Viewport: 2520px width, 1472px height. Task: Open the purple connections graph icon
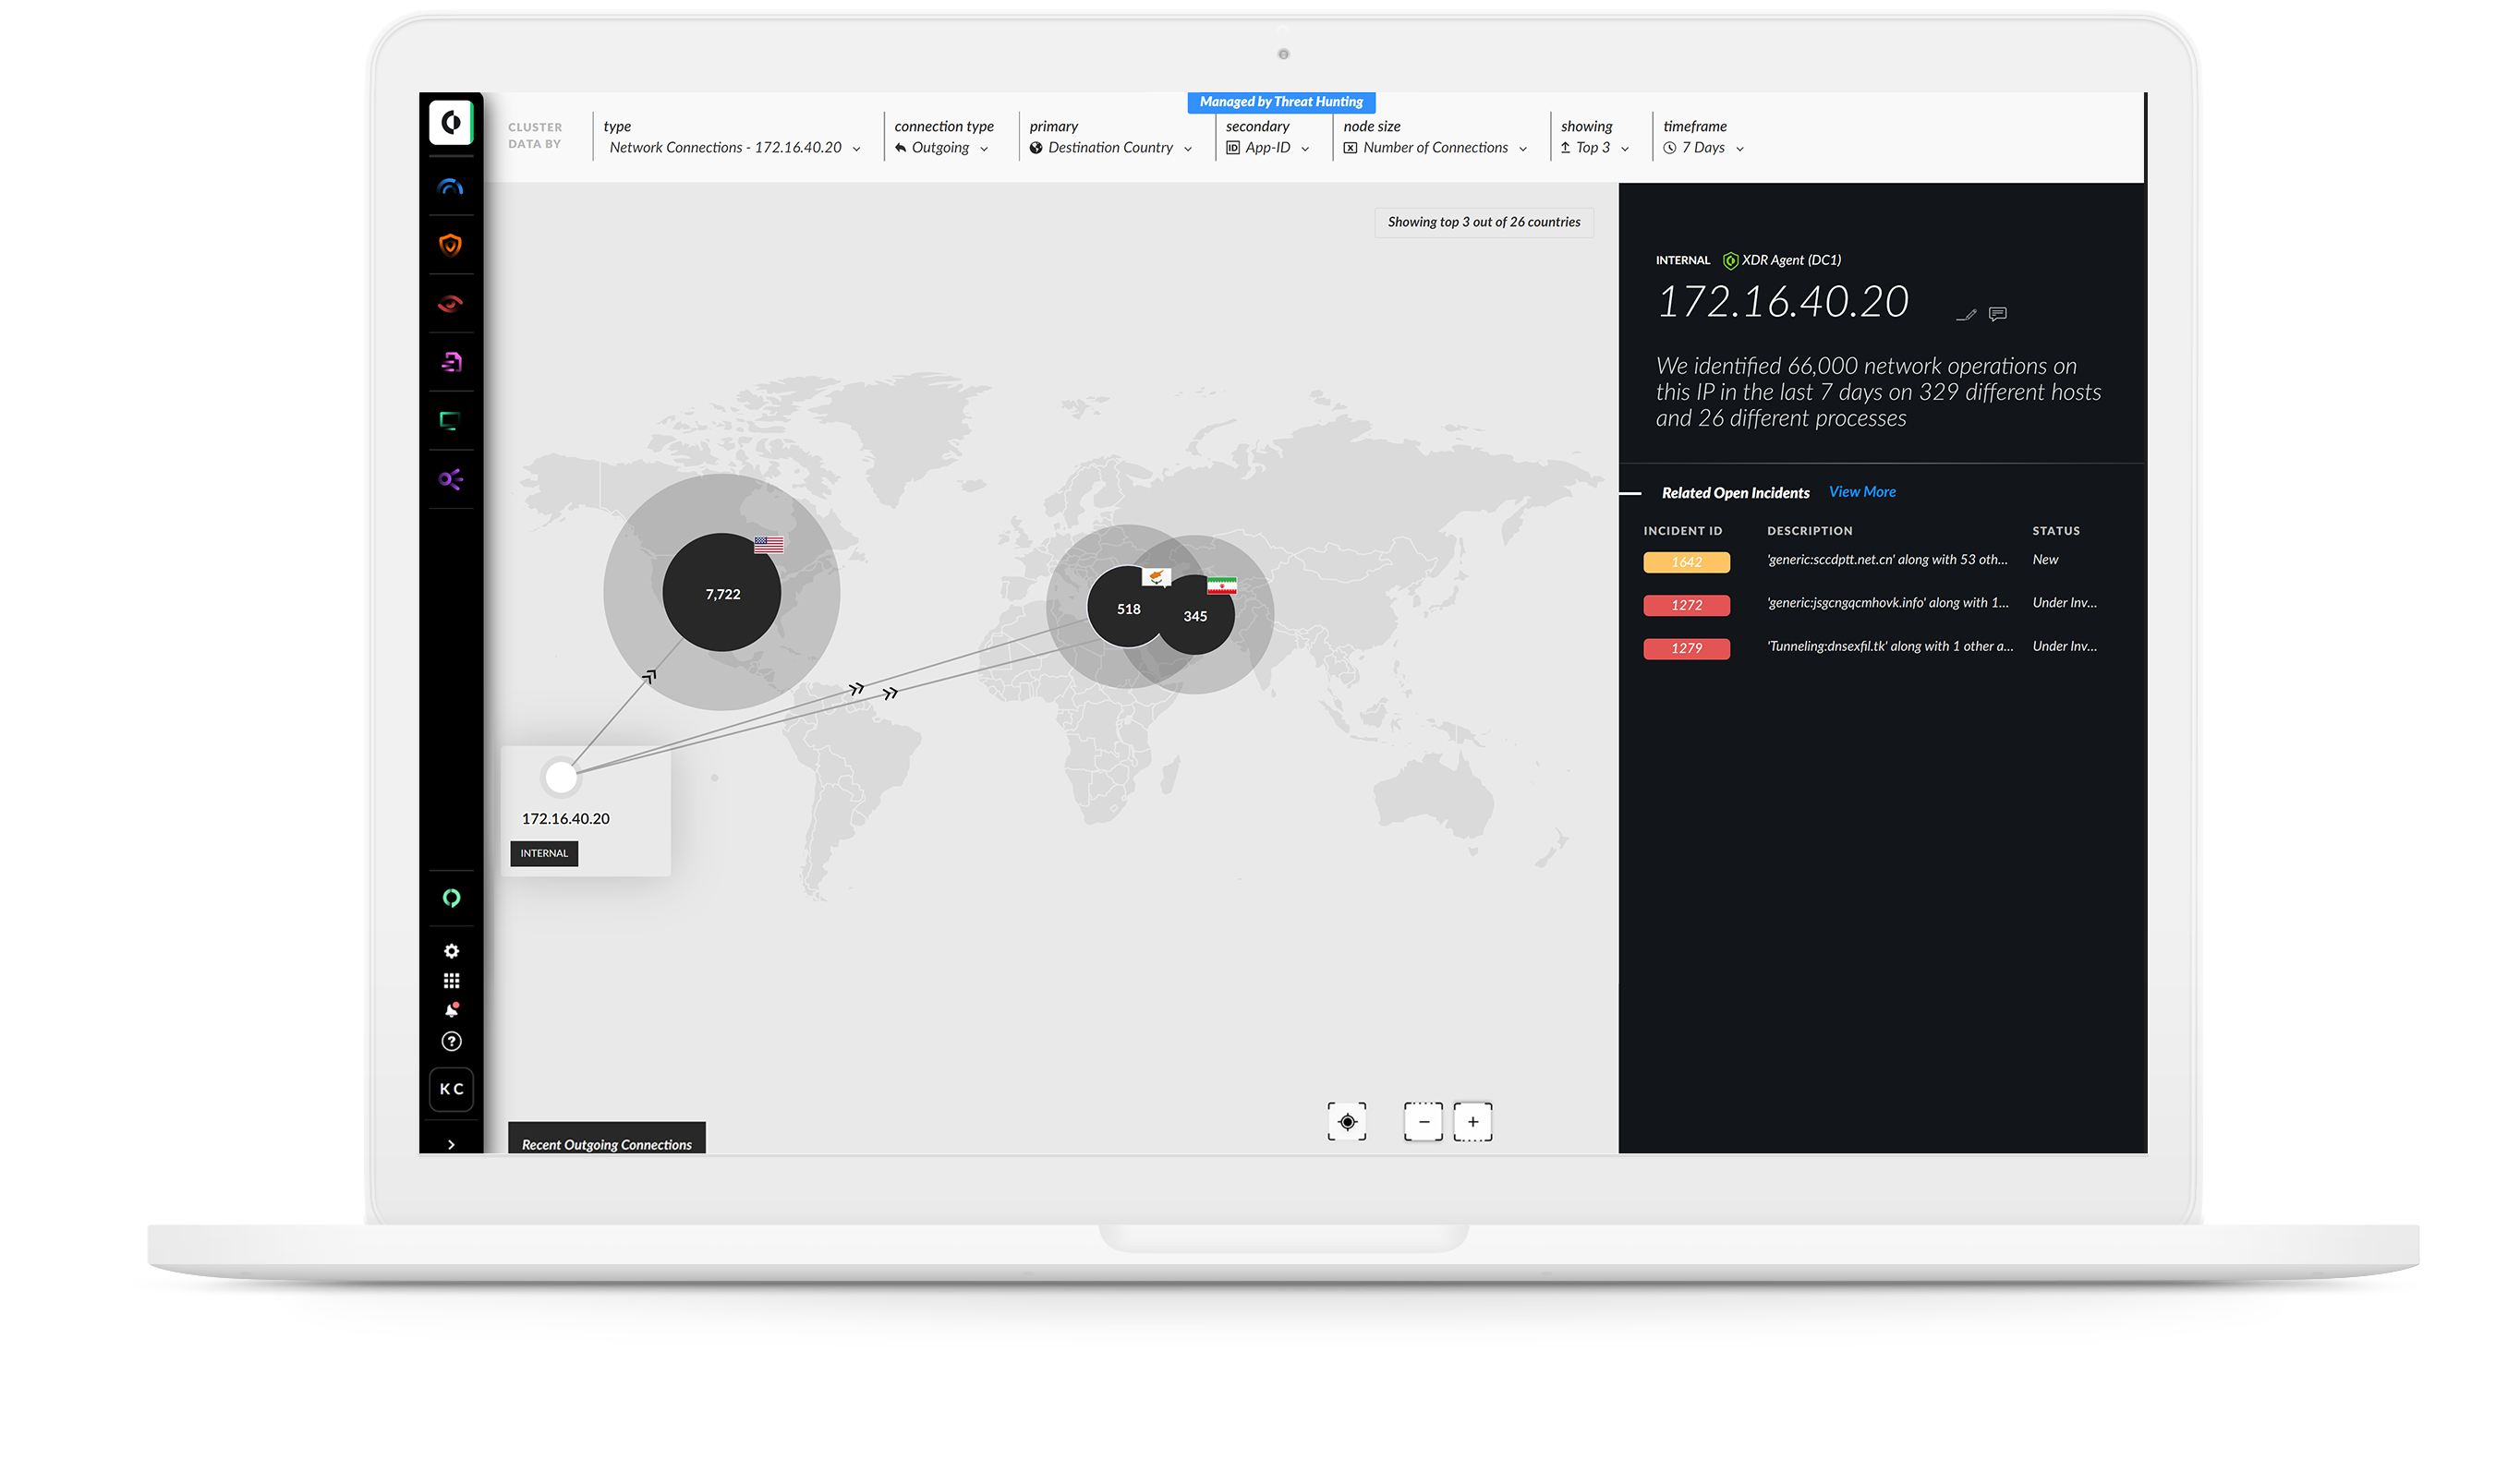[x=451, y=480]
